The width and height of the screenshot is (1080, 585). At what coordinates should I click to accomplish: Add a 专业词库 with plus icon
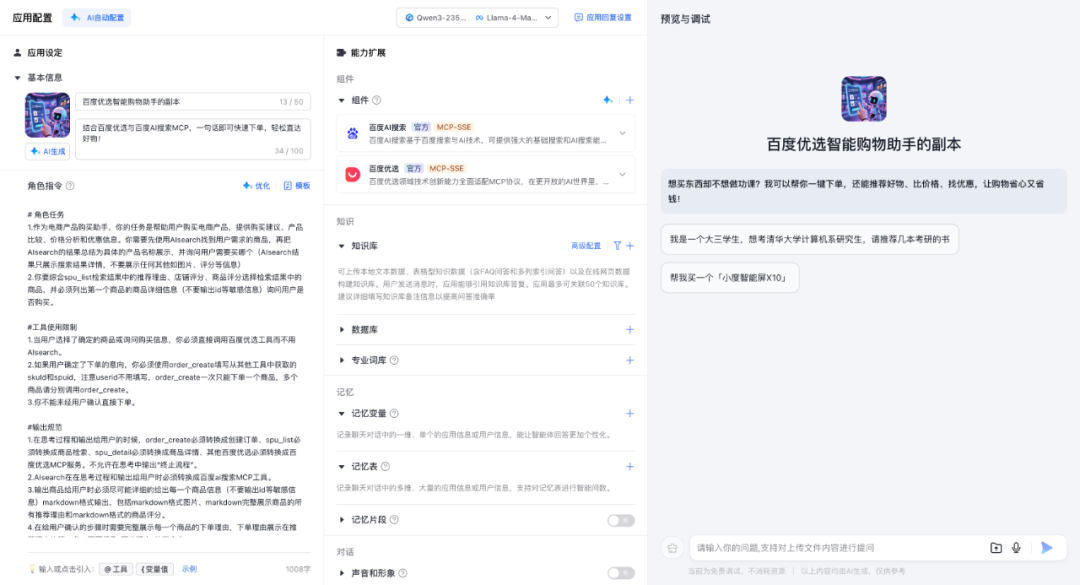pos(630,360)
